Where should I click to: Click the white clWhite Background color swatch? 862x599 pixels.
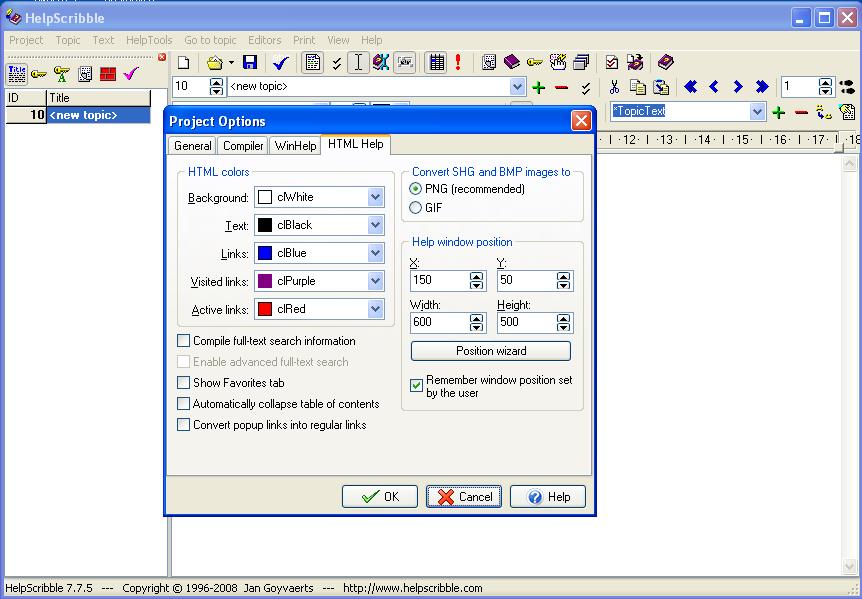coord(265,197)
